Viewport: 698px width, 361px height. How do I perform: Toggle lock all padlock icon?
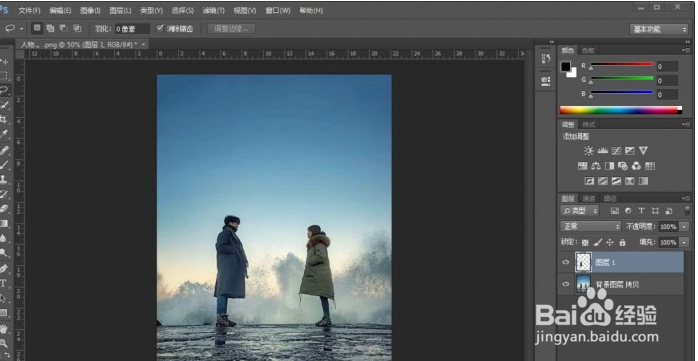point(622,243)
